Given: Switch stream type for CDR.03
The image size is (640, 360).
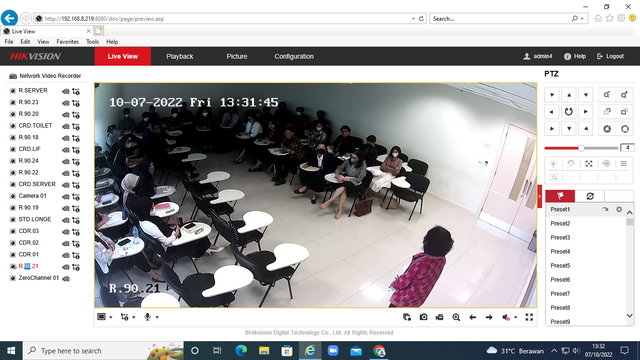Looking at the screenshot, I should (76, 232).
